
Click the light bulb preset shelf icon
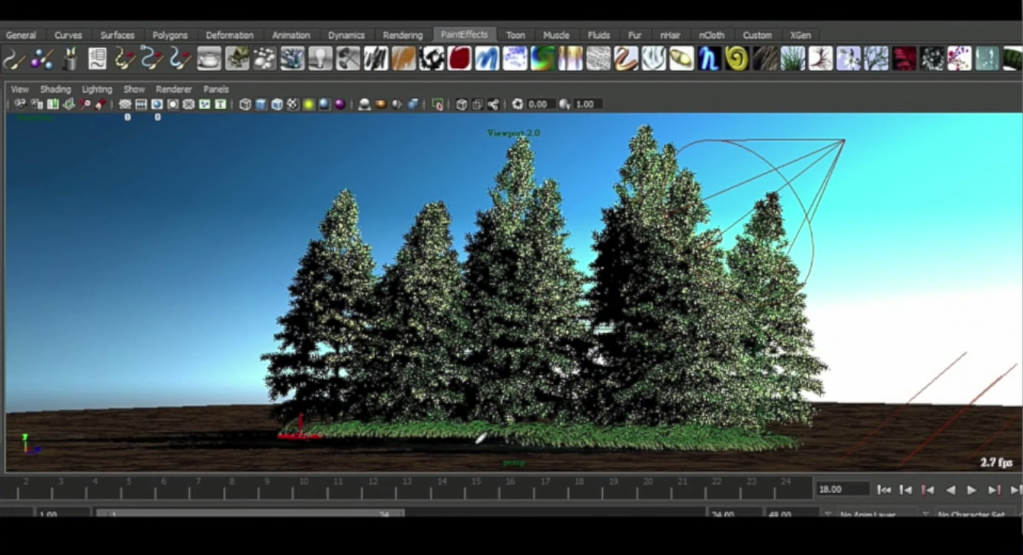320,59
